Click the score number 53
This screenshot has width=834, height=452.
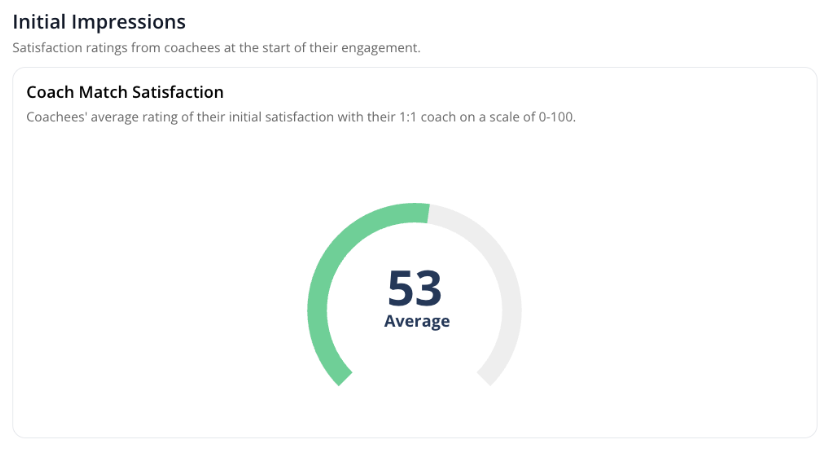[x=415, y=289]
